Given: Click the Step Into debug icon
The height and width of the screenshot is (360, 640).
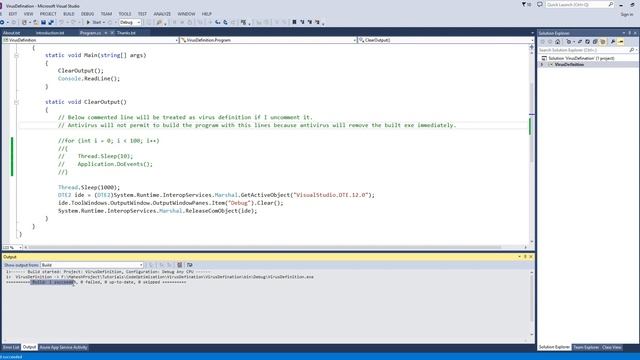Looking at the screenshot, I should (x=218, y=22).
